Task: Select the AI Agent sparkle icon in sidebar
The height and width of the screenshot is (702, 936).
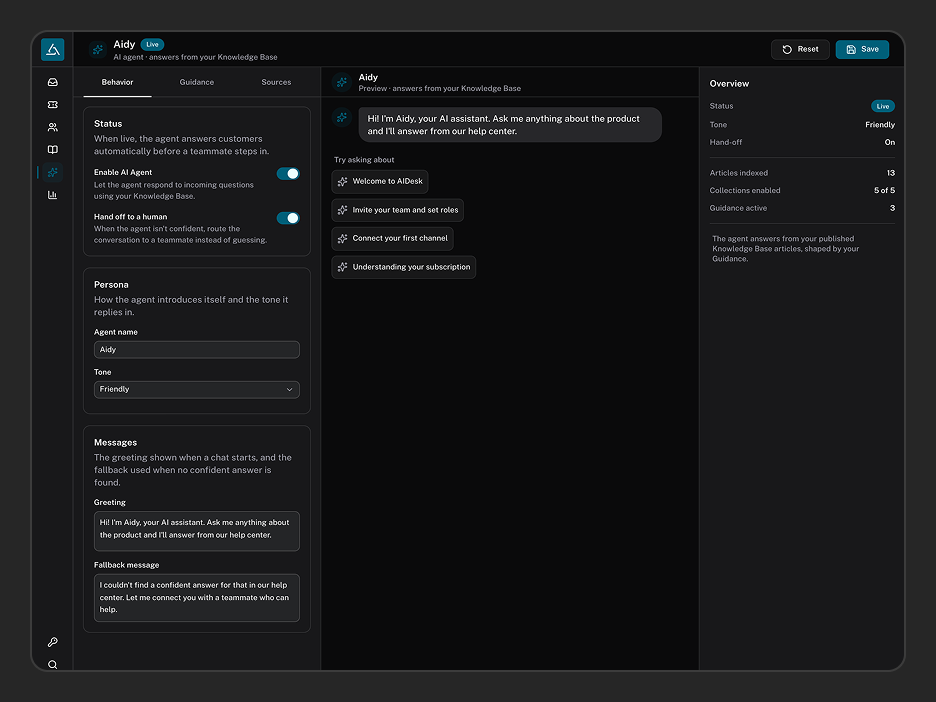Action: 53,173
